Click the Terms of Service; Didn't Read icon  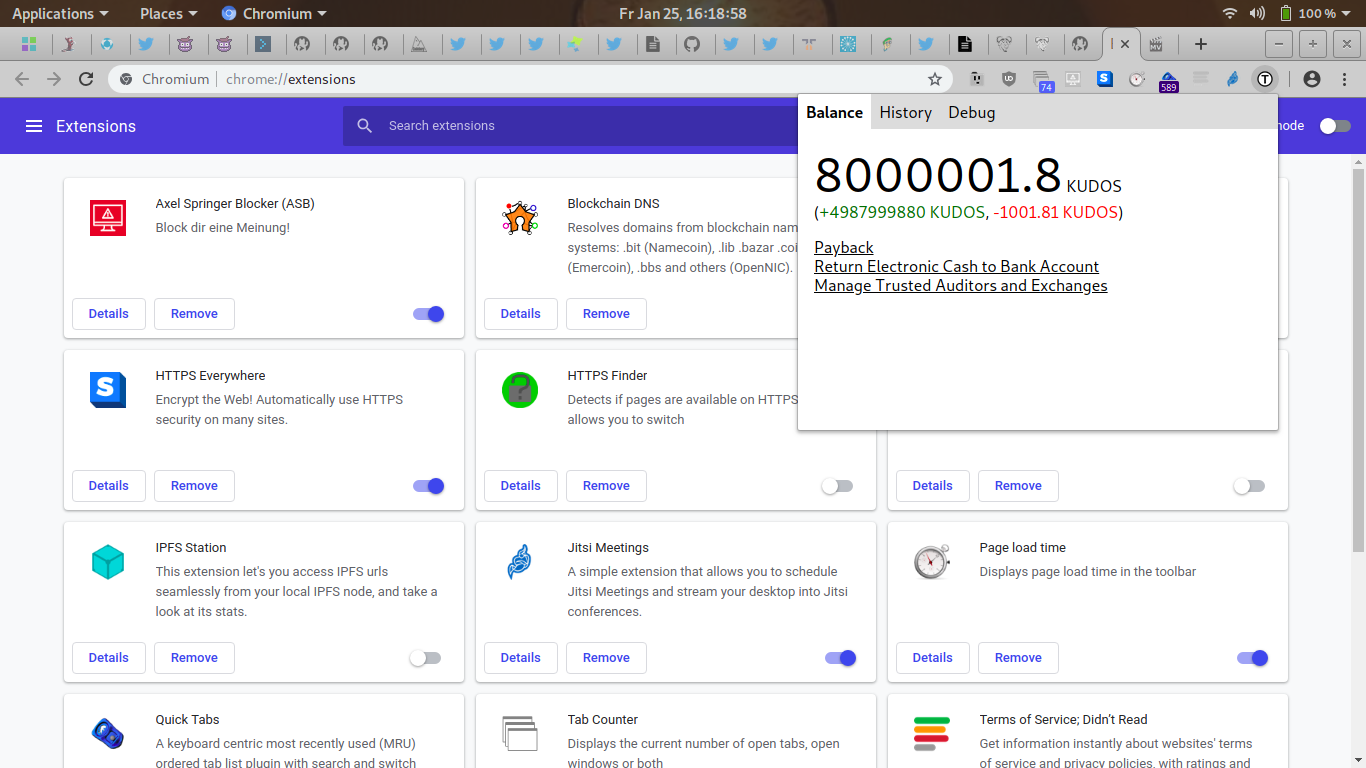point(932,734)
